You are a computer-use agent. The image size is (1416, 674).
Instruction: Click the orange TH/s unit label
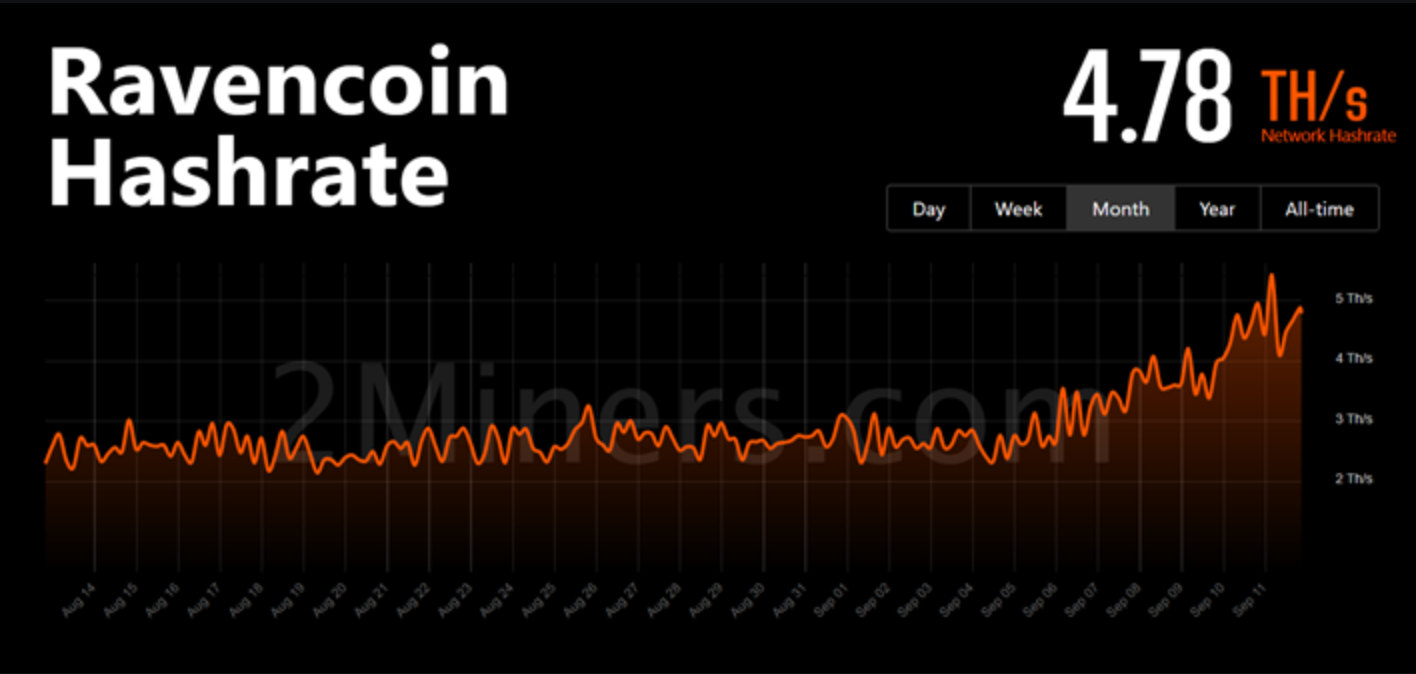[1314, 97]
